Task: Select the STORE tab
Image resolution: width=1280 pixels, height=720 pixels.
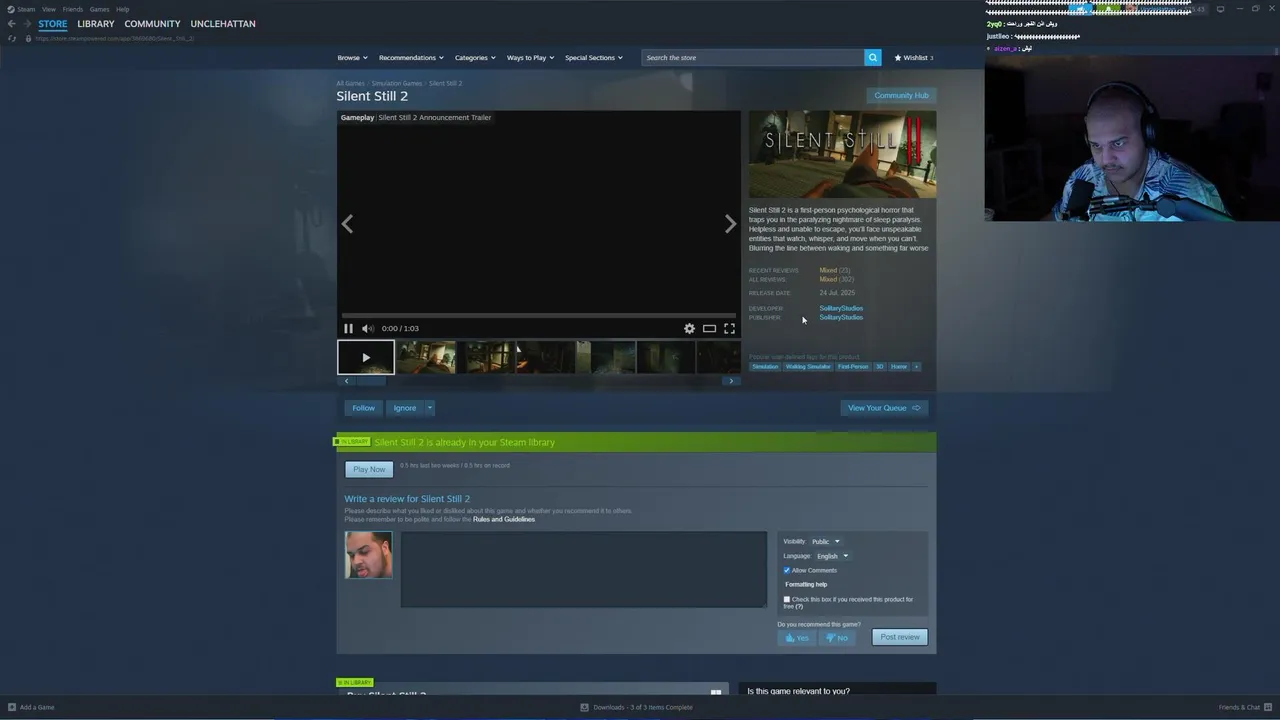Action: [x=53, y=24]
